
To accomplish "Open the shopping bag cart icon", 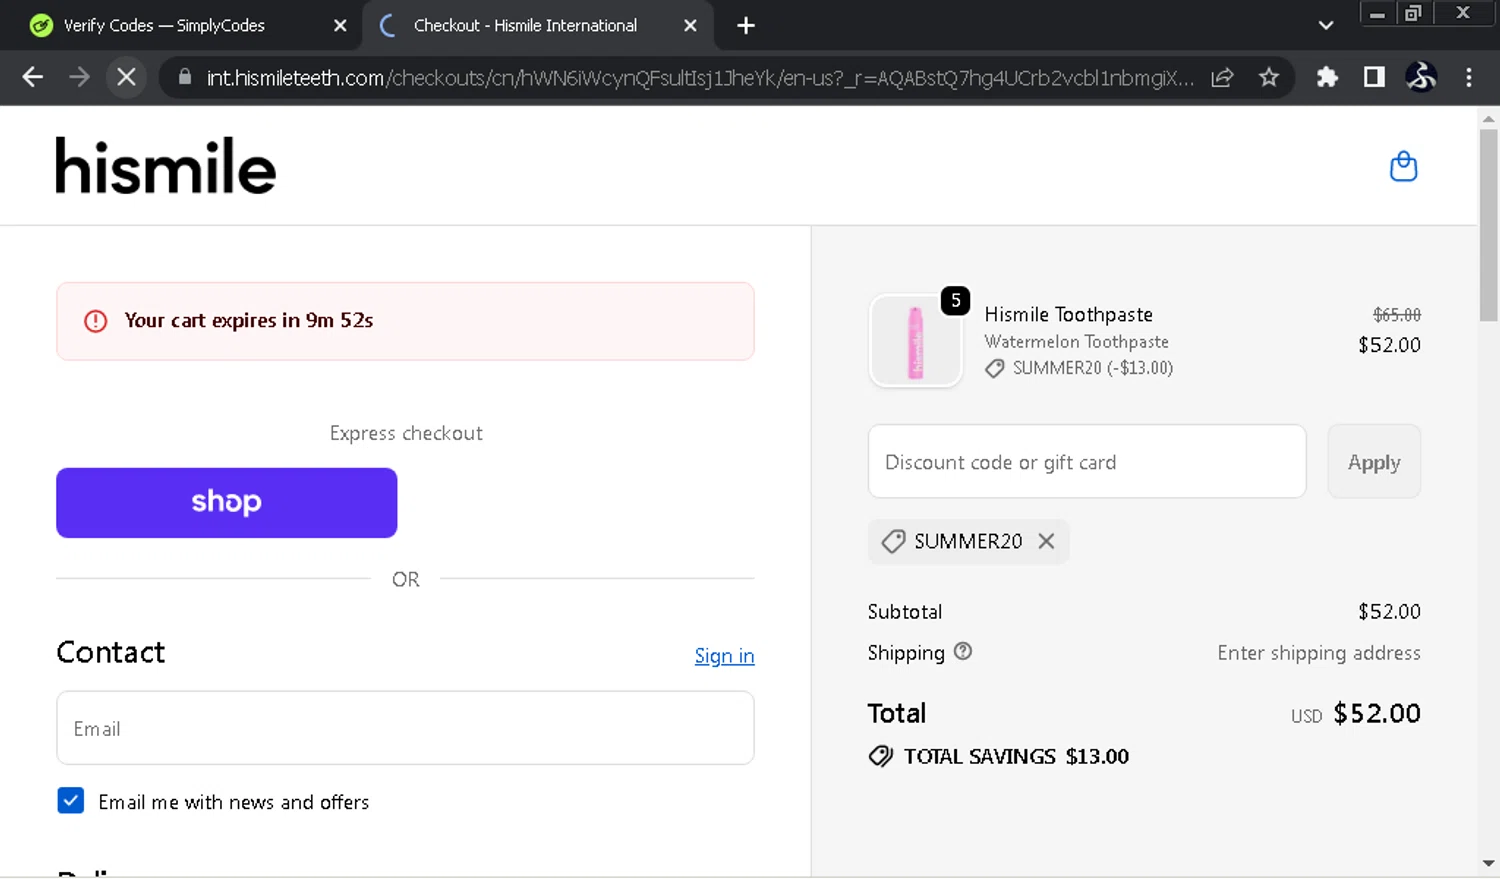I will (1403, 166).
